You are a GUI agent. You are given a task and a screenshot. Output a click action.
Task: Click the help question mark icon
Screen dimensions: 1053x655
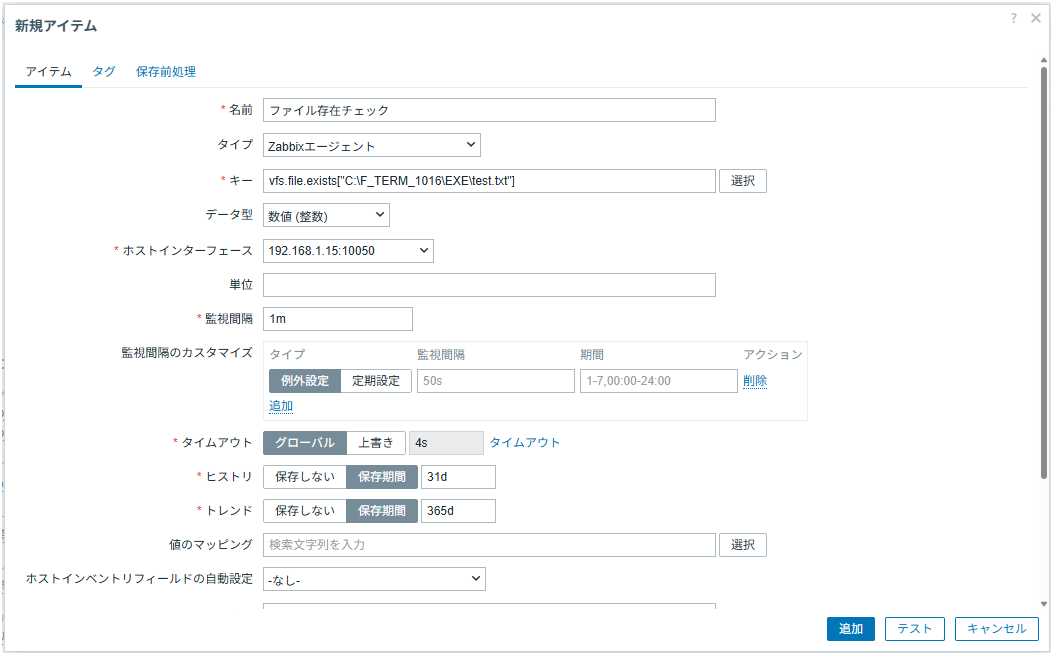[1014, 18]
